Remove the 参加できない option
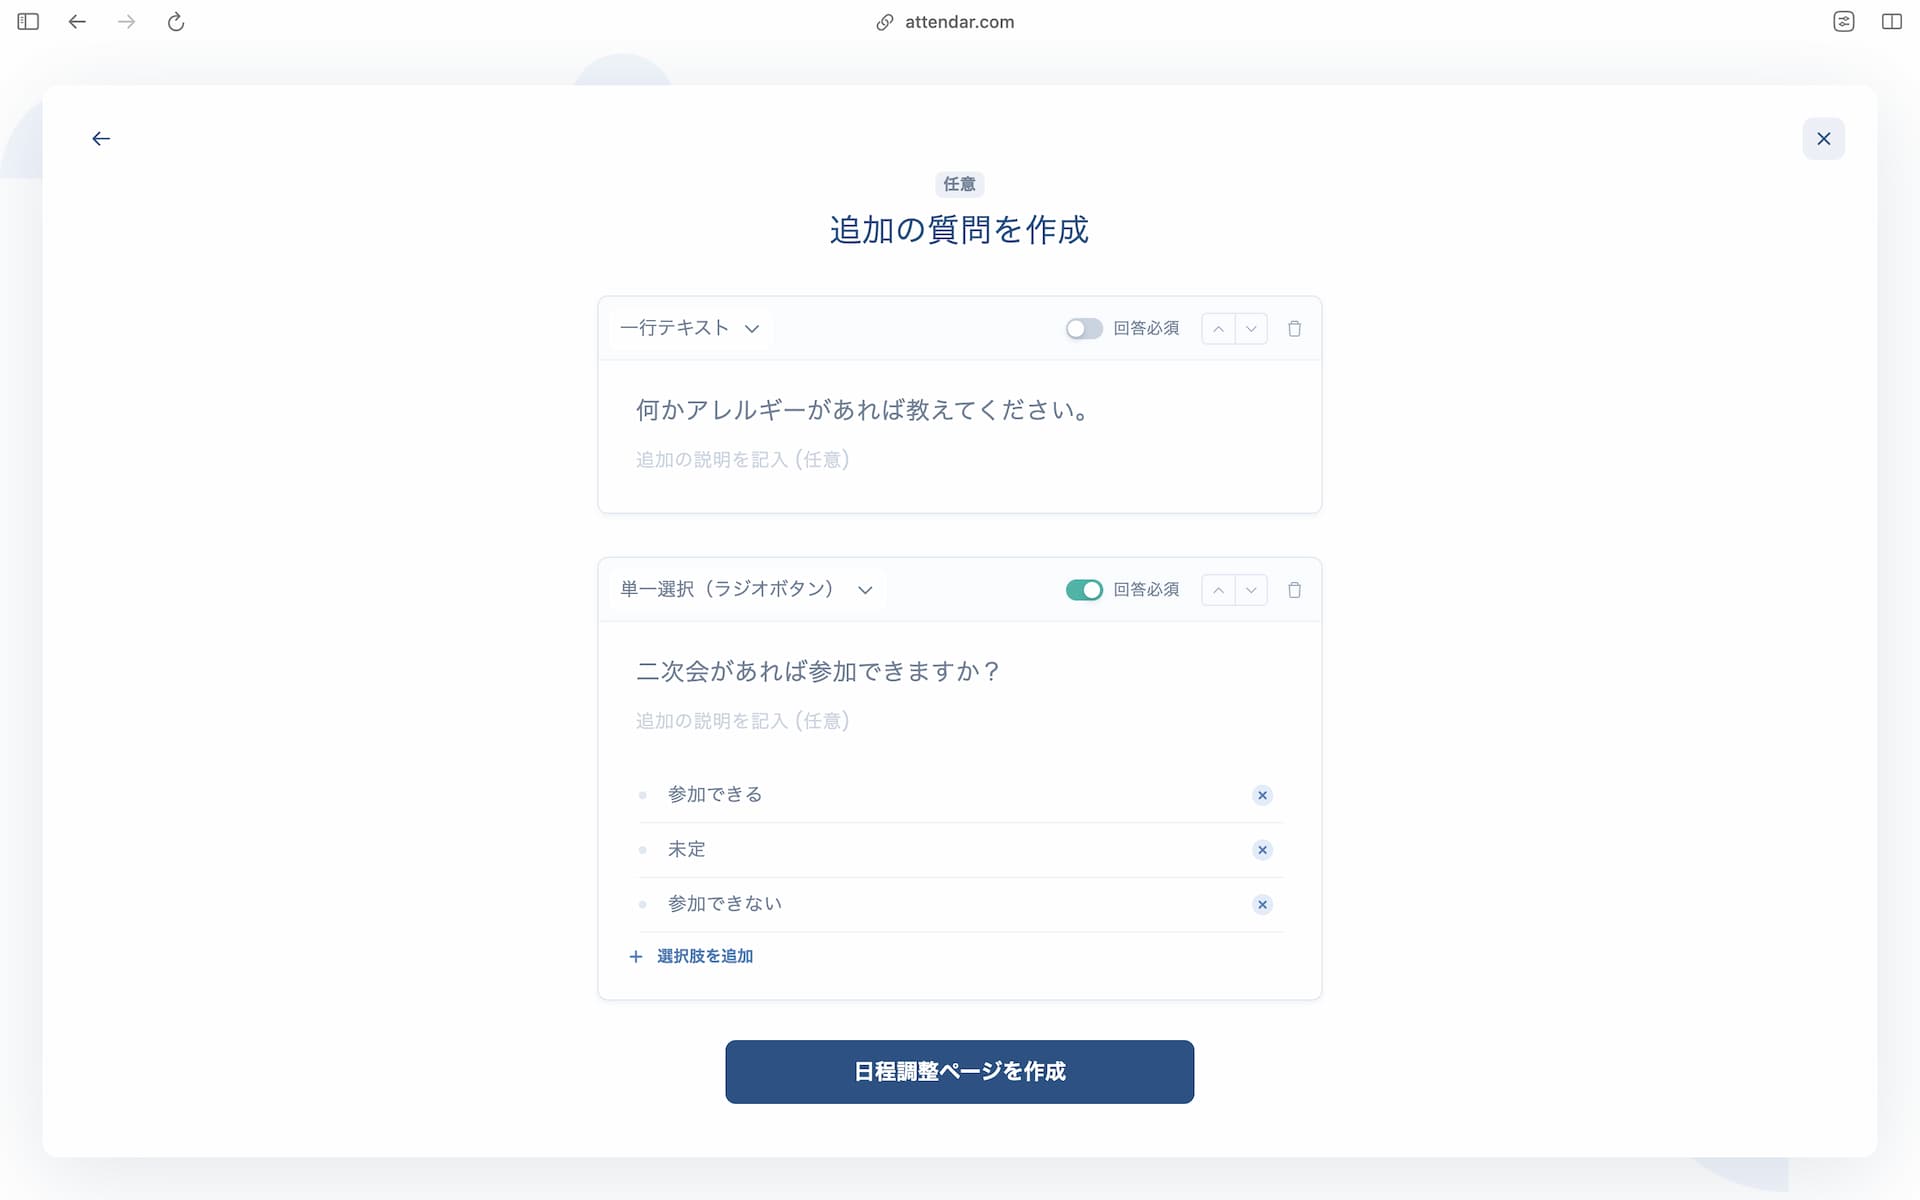Image resolution: width=1920 pixels, height=1200 pixels. tap(1262, 905)
